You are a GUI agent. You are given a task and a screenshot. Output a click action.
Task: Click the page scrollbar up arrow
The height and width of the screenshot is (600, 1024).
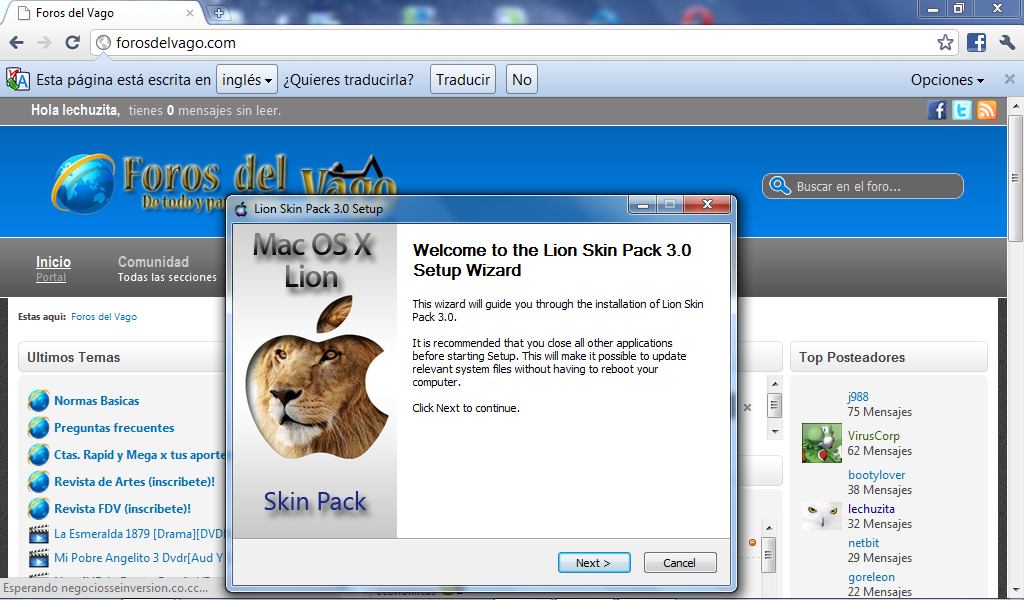[x=1015, y=105]
